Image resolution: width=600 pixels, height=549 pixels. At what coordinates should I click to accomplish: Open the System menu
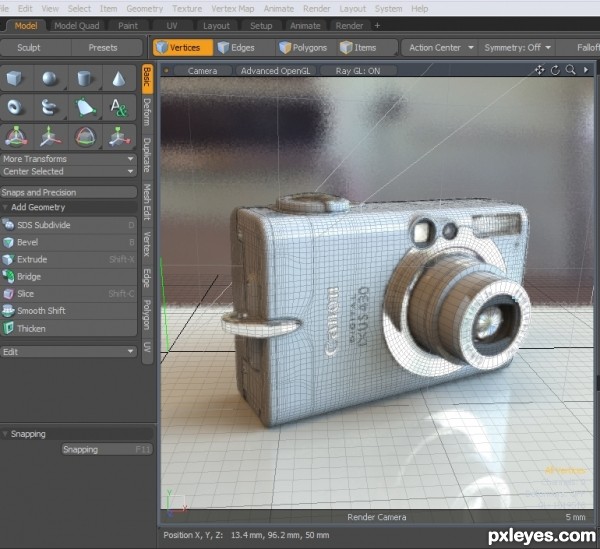[388, 8]
